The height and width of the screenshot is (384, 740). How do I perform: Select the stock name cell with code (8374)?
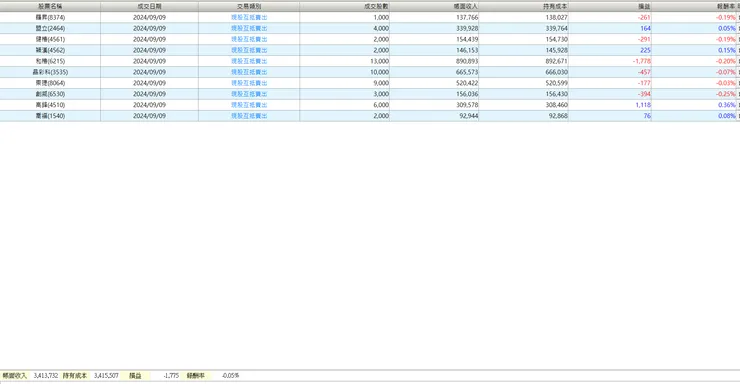coord(50,17)
